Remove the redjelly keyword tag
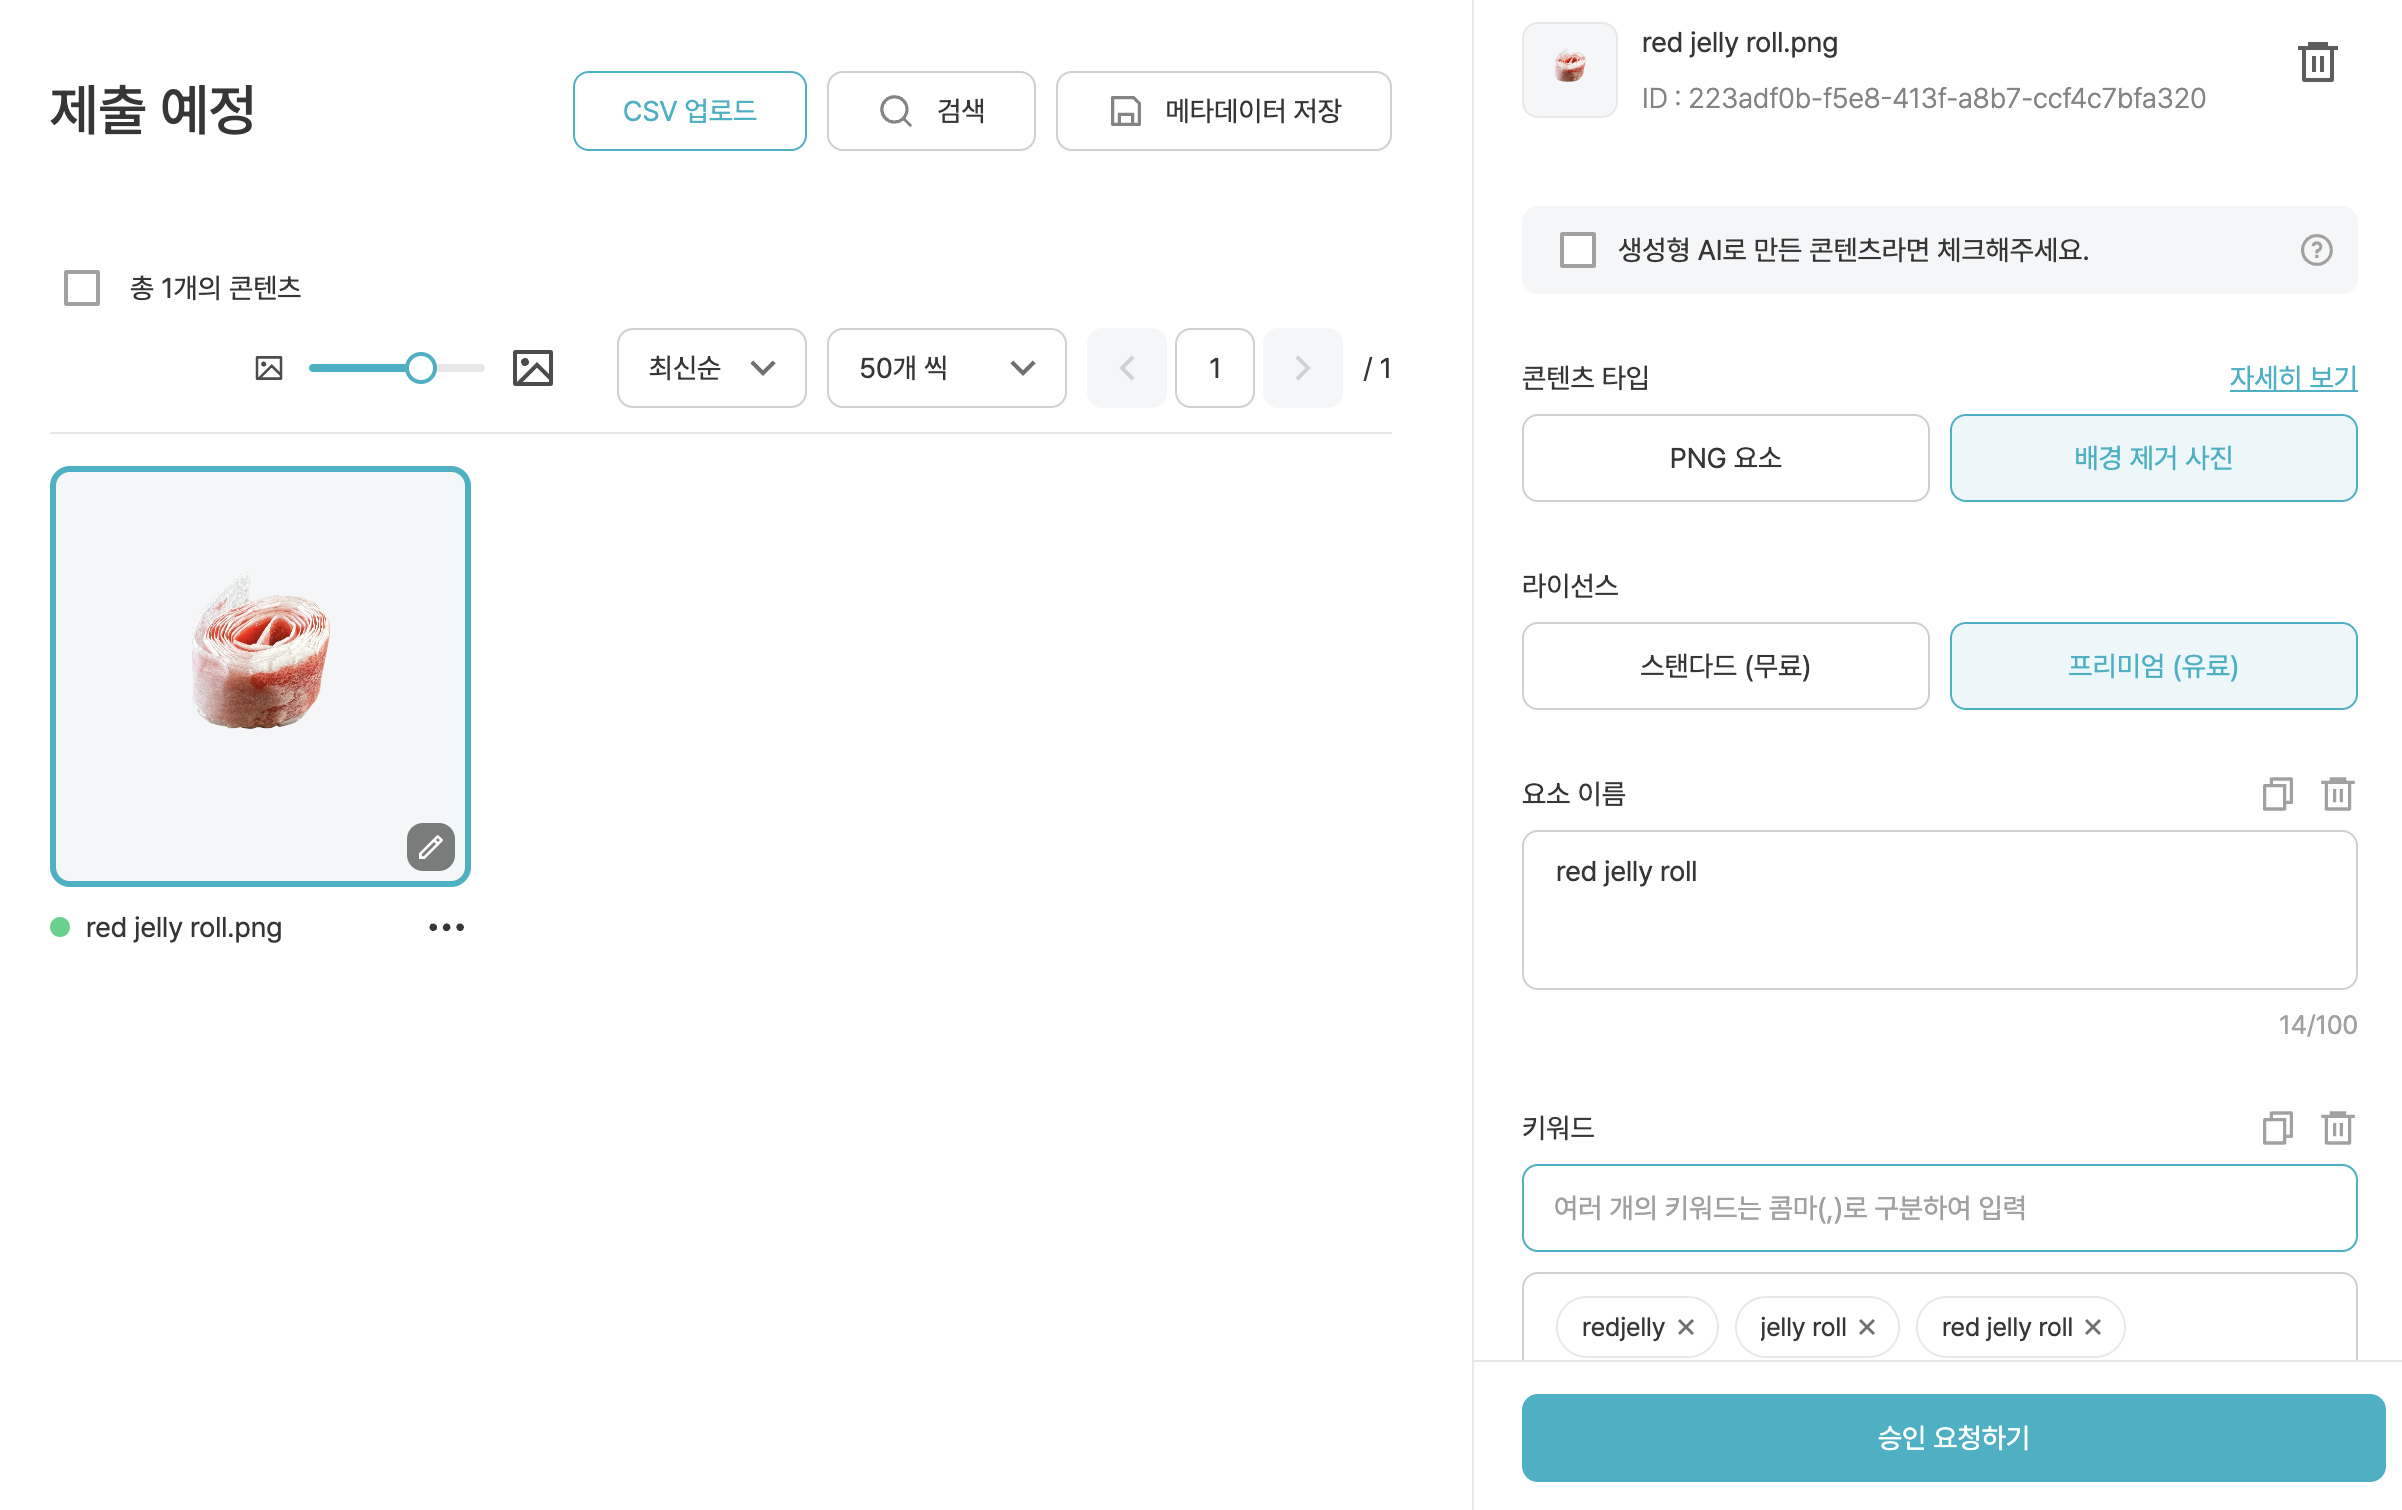Image resolution: width=2402 pixels, height=1510 pixels. (x=1686, y=1327)
